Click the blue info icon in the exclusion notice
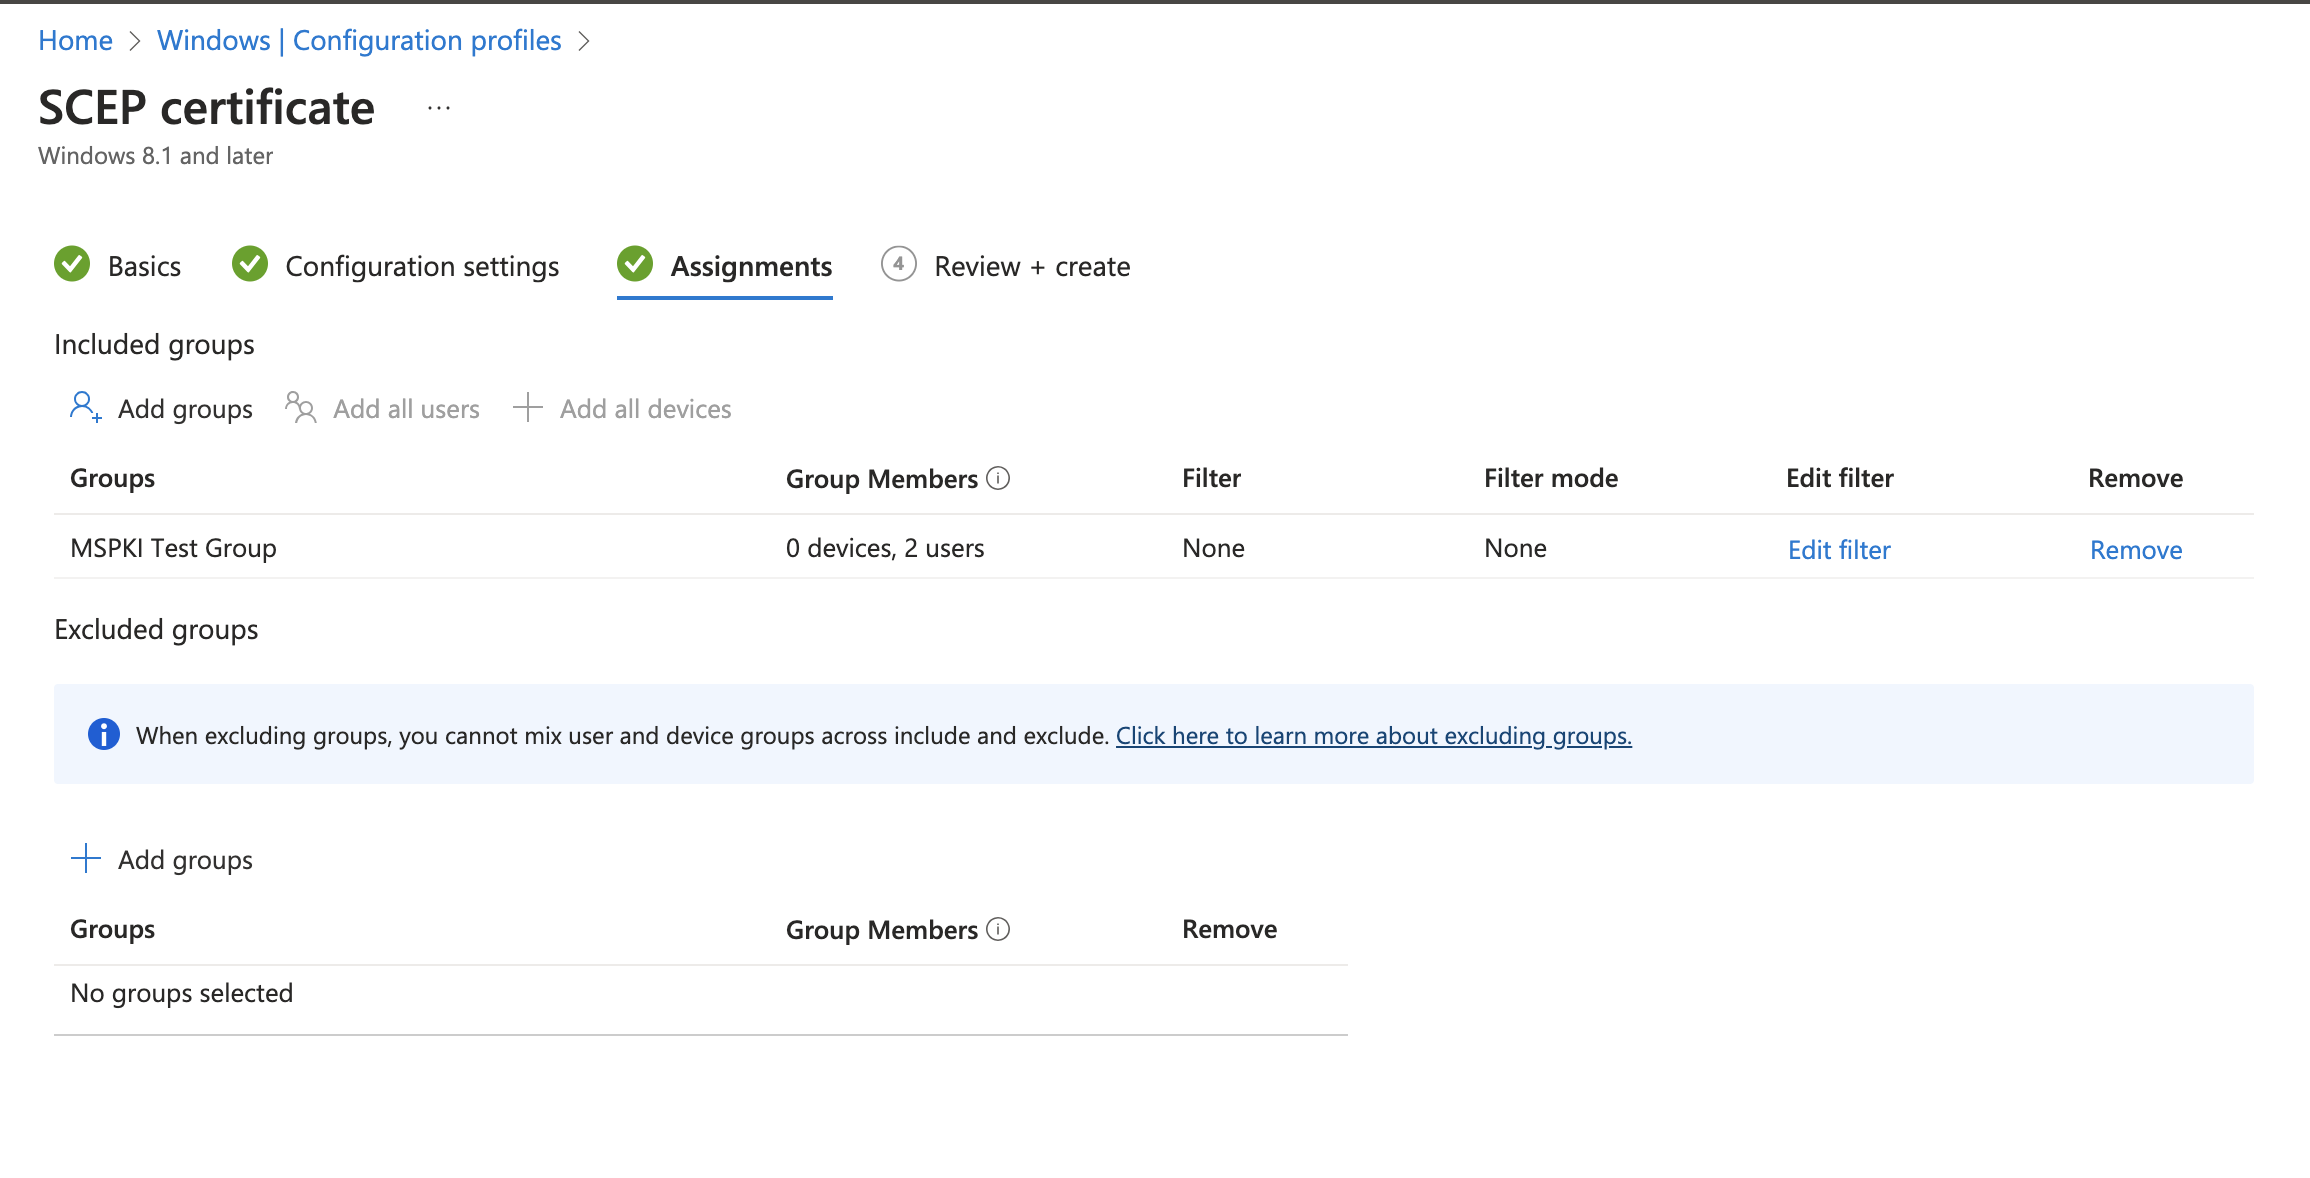 pyautogui.click(x=104, y=734)
